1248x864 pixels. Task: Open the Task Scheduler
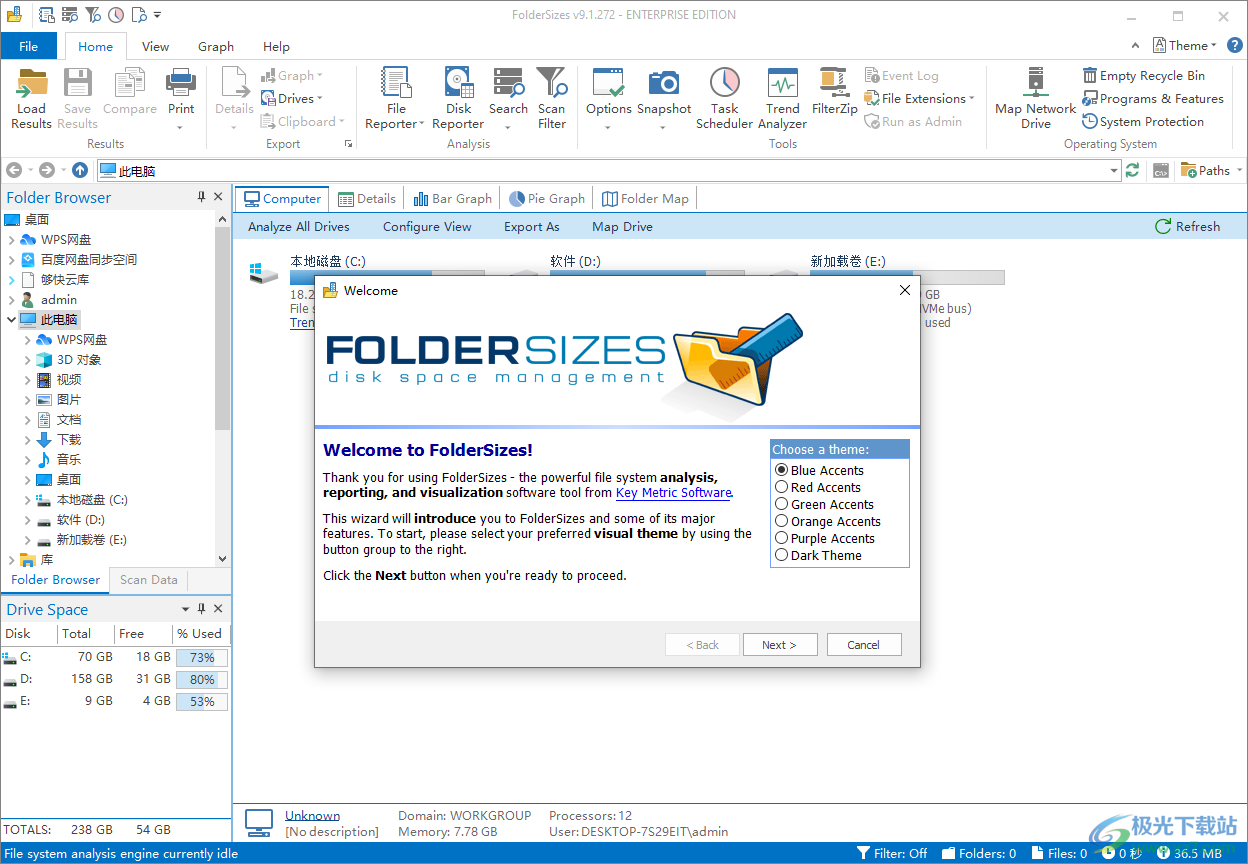(724, 98)
